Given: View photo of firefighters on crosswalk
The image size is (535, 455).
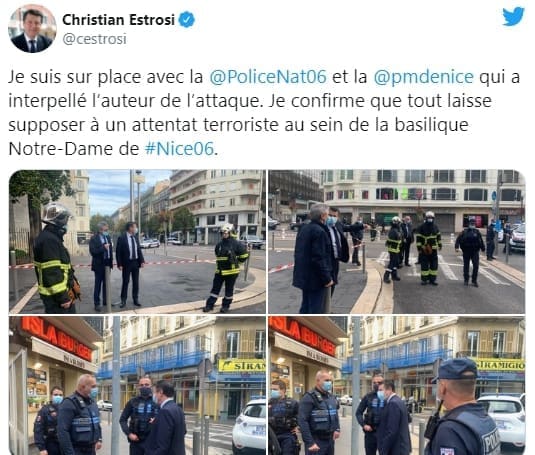Looking at the screenshot, I should [x=397, y=241].
